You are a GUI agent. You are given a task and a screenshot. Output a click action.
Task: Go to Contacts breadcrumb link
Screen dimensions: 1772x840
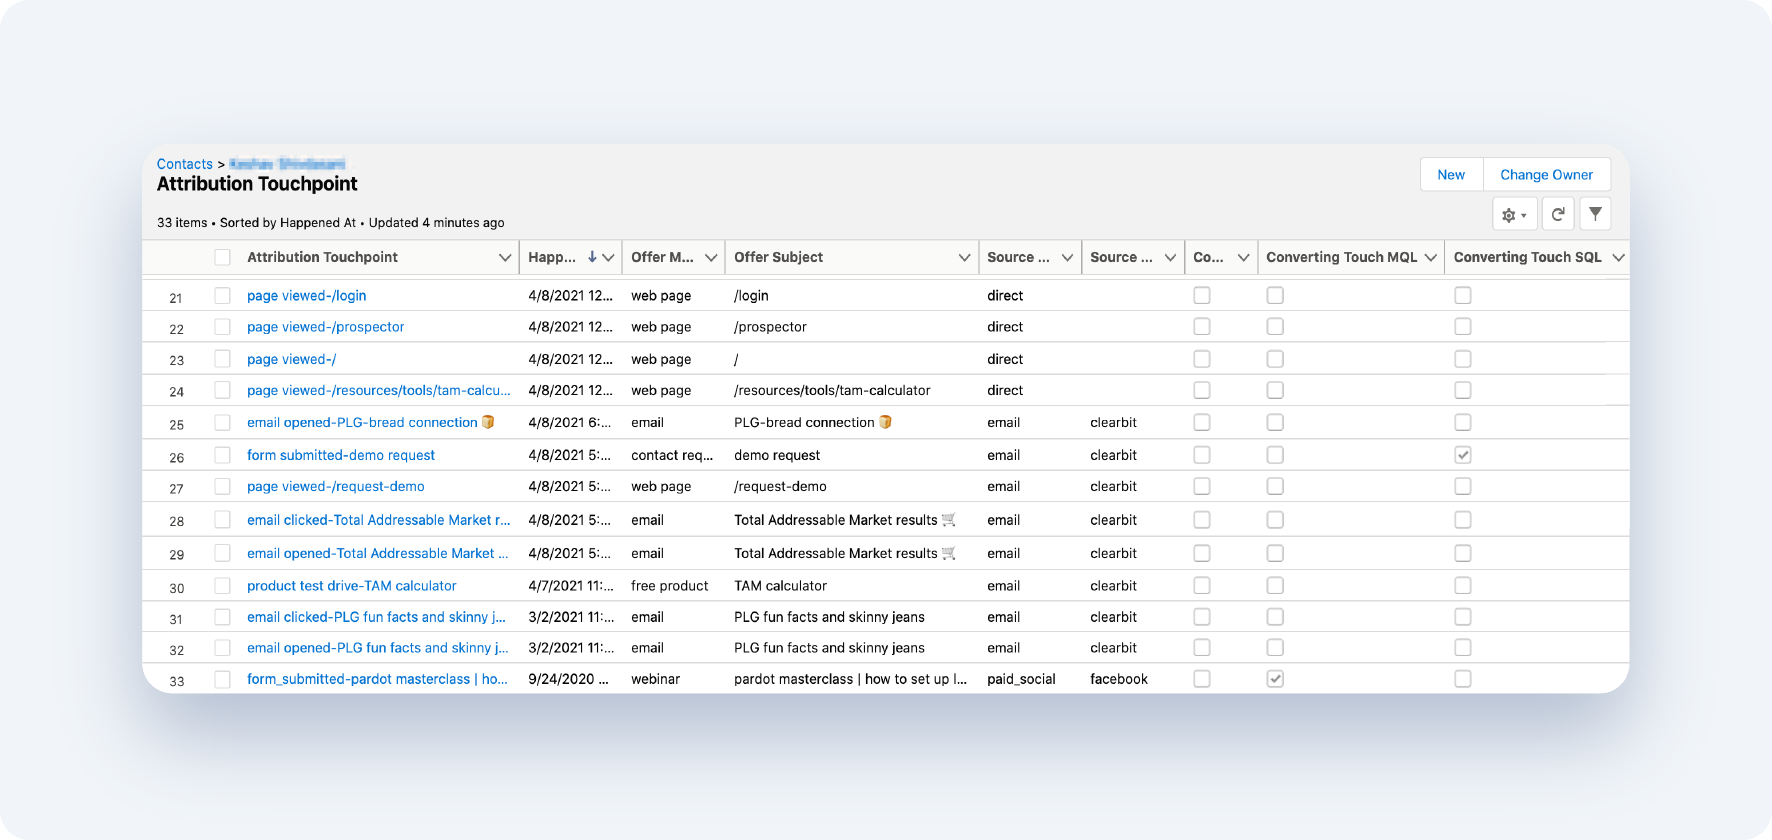tap(185, 164)
